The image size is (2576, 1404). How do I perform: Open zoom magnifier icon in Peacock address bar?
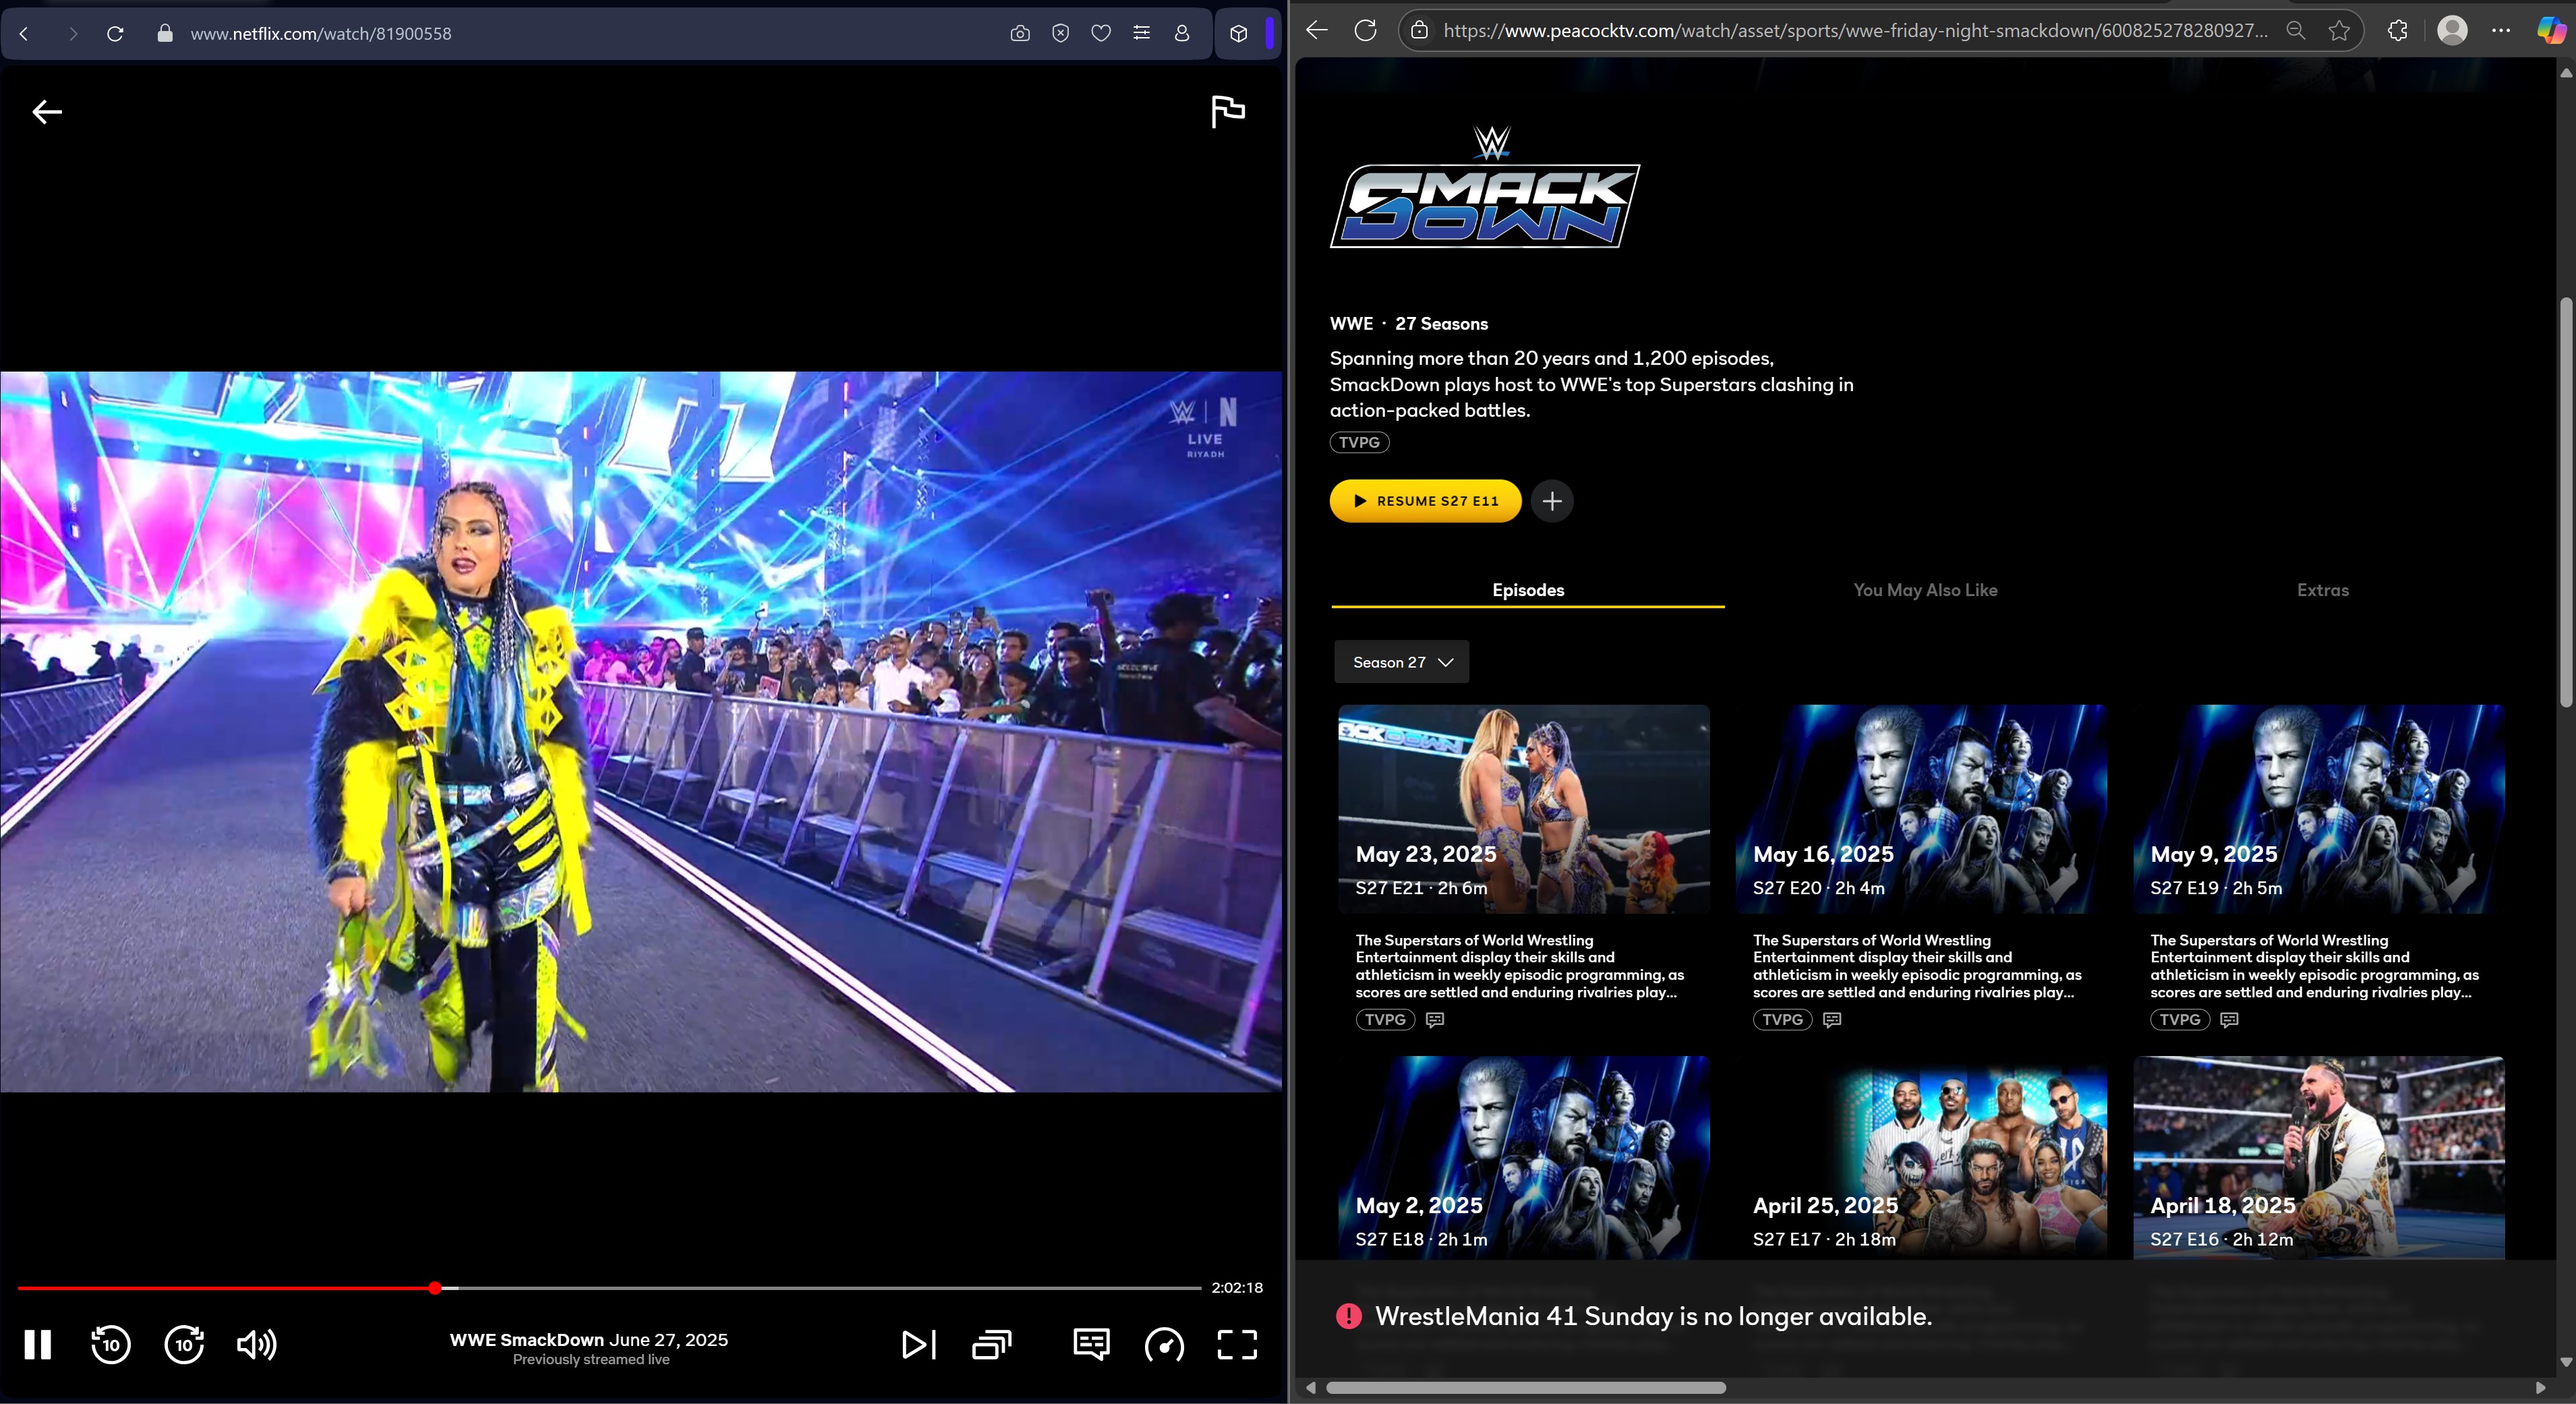point(2296,30)
